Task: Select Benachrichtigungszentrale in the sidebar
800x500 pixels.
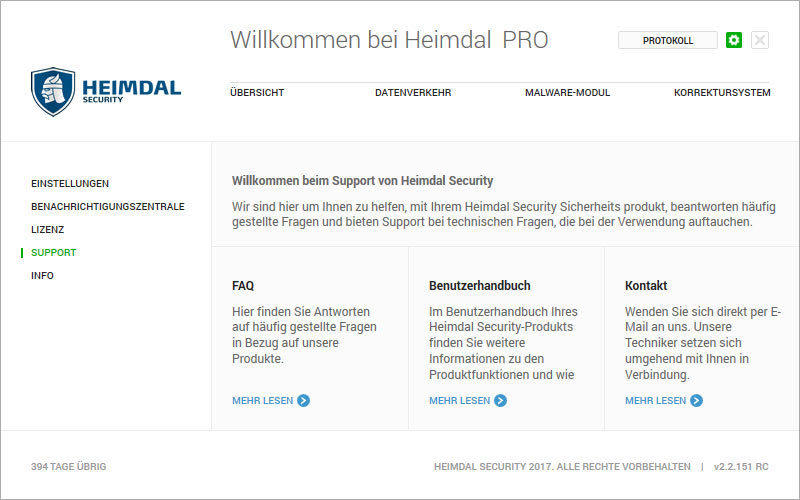Action: [x=108, y=207]
